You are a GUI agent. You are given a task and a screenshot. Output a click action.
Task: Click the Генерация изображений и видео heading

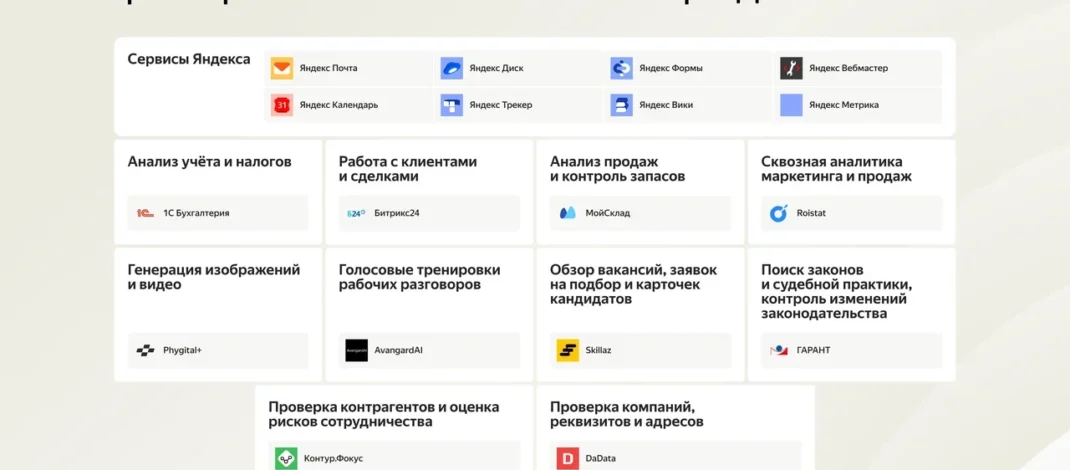(x=214, y=277)
